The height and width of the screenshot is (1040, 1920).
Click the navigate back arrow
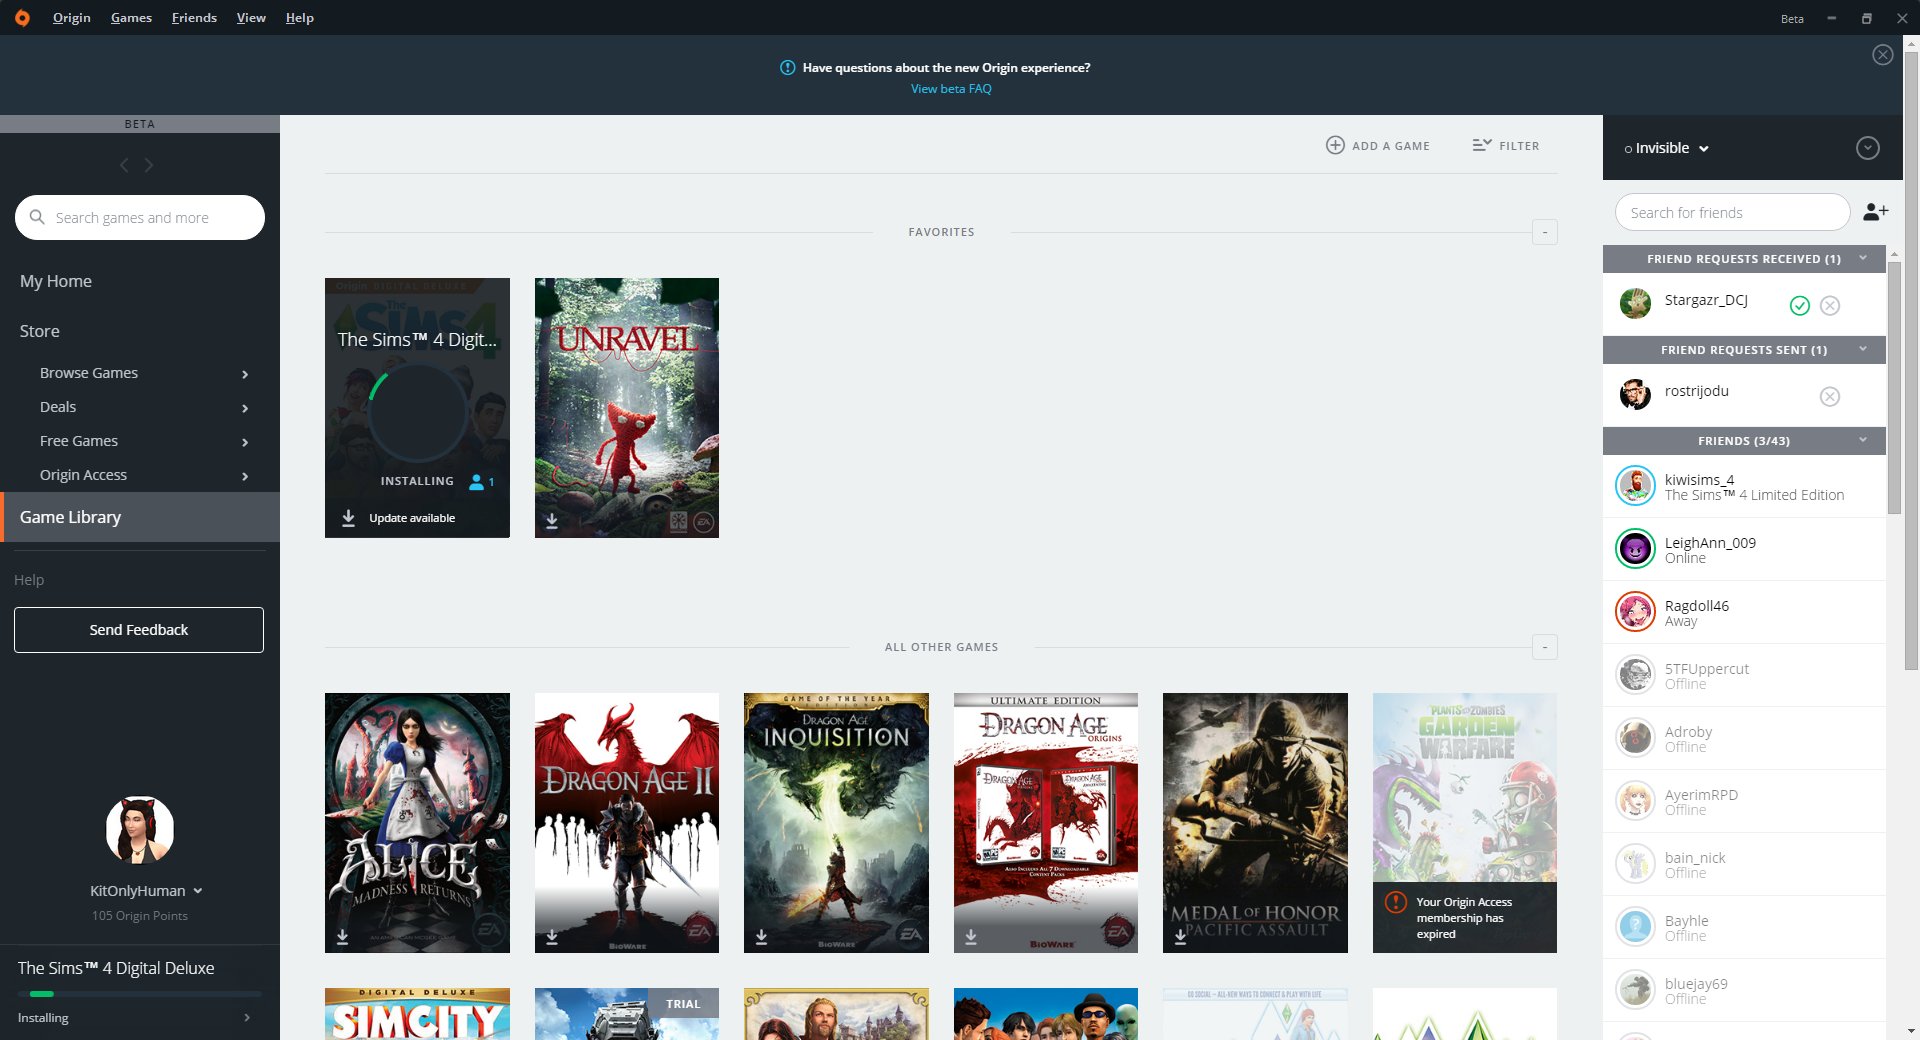tap(124, 165)
